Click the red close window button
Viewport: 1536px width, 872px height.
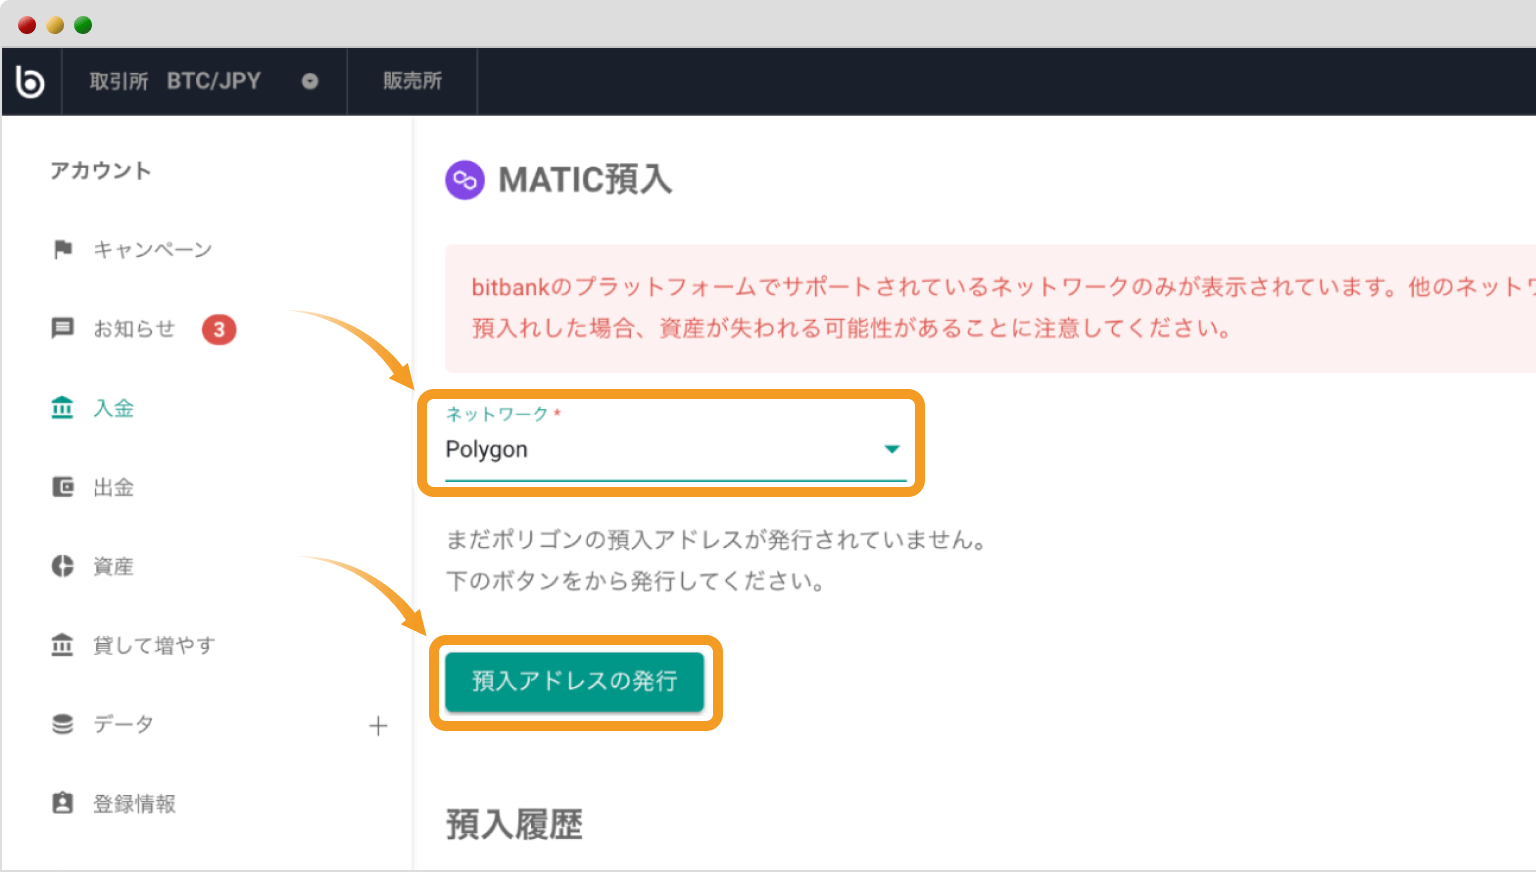(27, 25)
